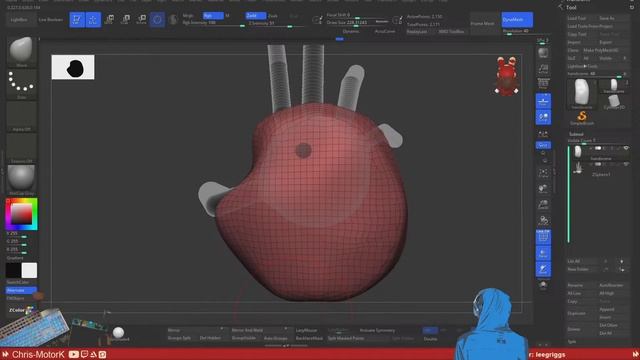640x360 pixels.
Task: Expand the Split section in Subtool
Action: [x=573, y=341]
